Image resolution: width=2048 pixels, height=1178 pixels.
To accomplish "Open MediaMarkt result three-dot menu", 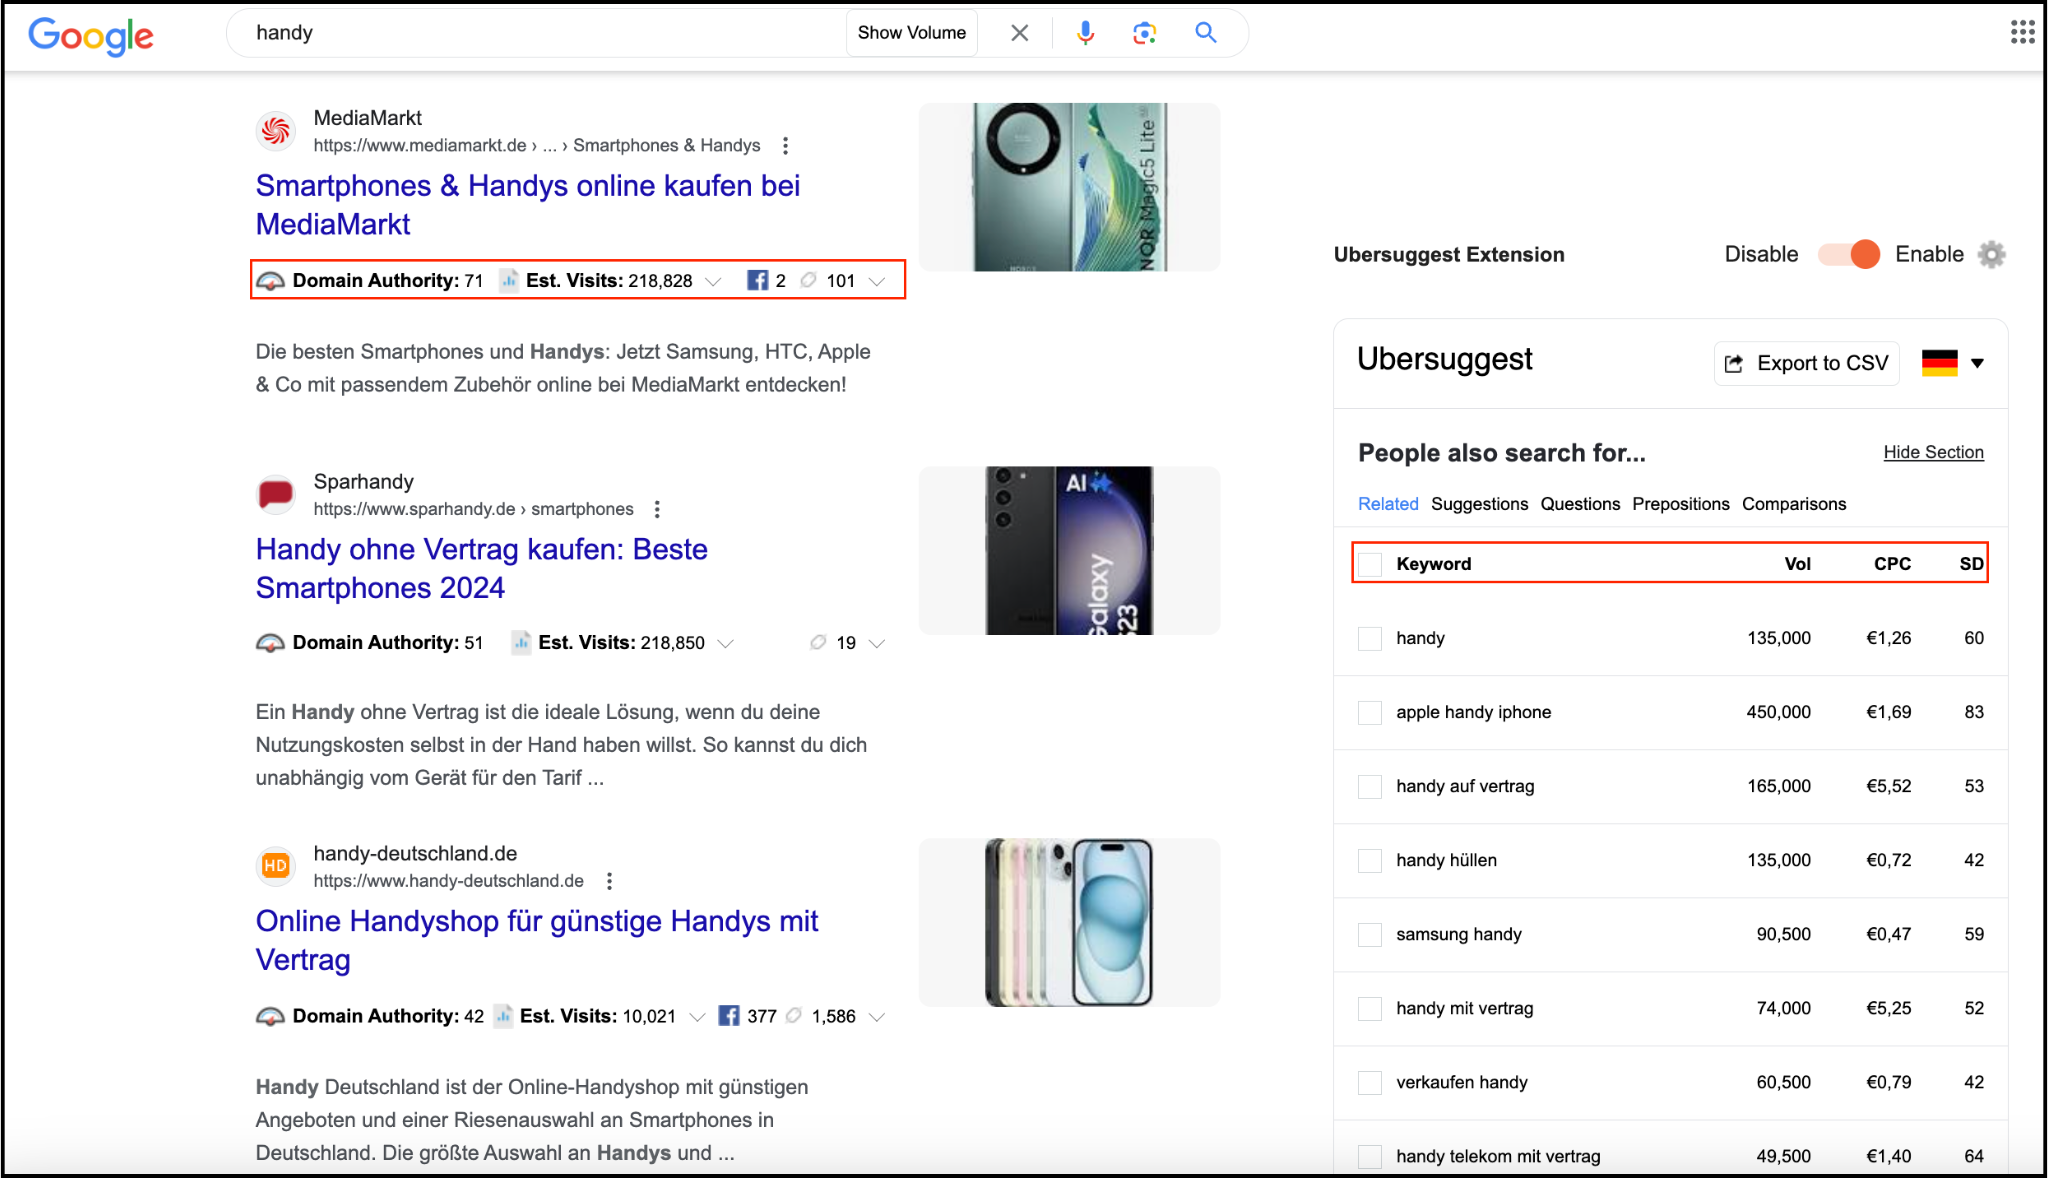I will (786, 146).
